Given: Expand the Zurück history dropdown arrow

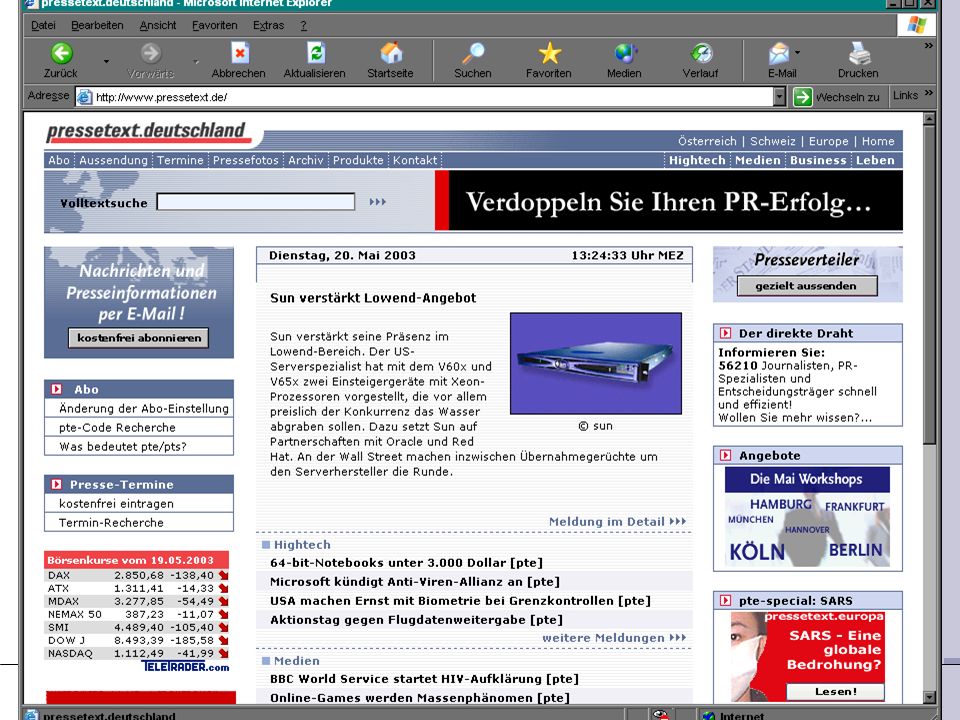Looking at the screenshot, I should (106, 61).
